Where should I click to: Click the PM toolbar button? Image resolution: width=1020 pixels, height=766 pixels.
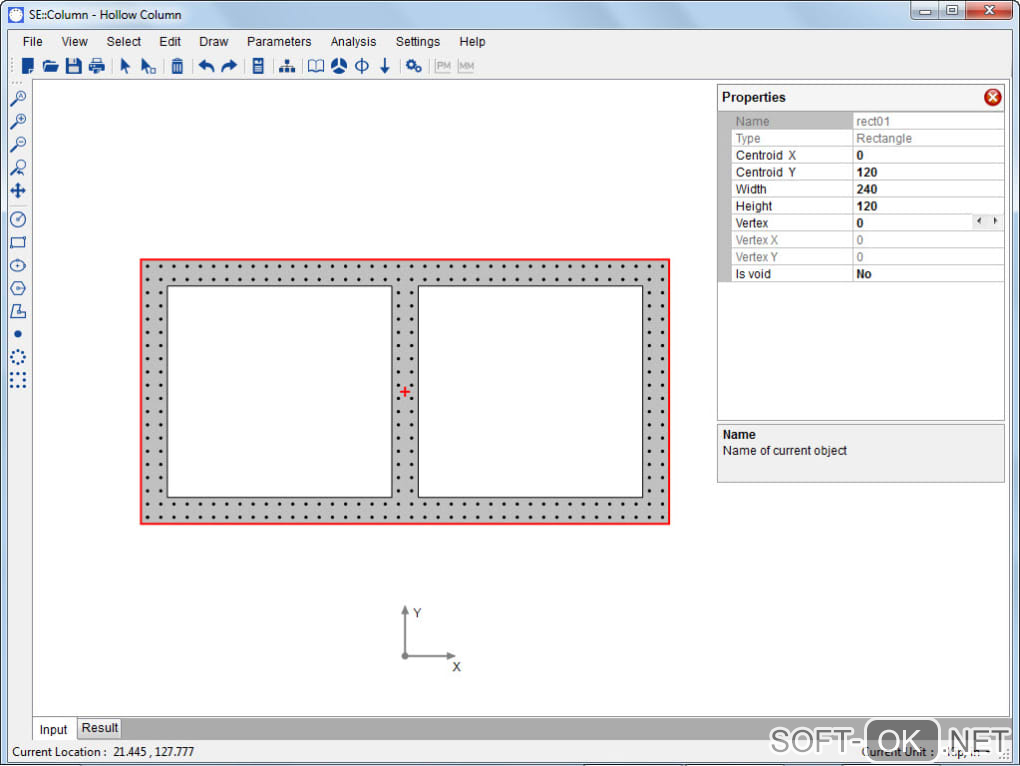(443, 66)
